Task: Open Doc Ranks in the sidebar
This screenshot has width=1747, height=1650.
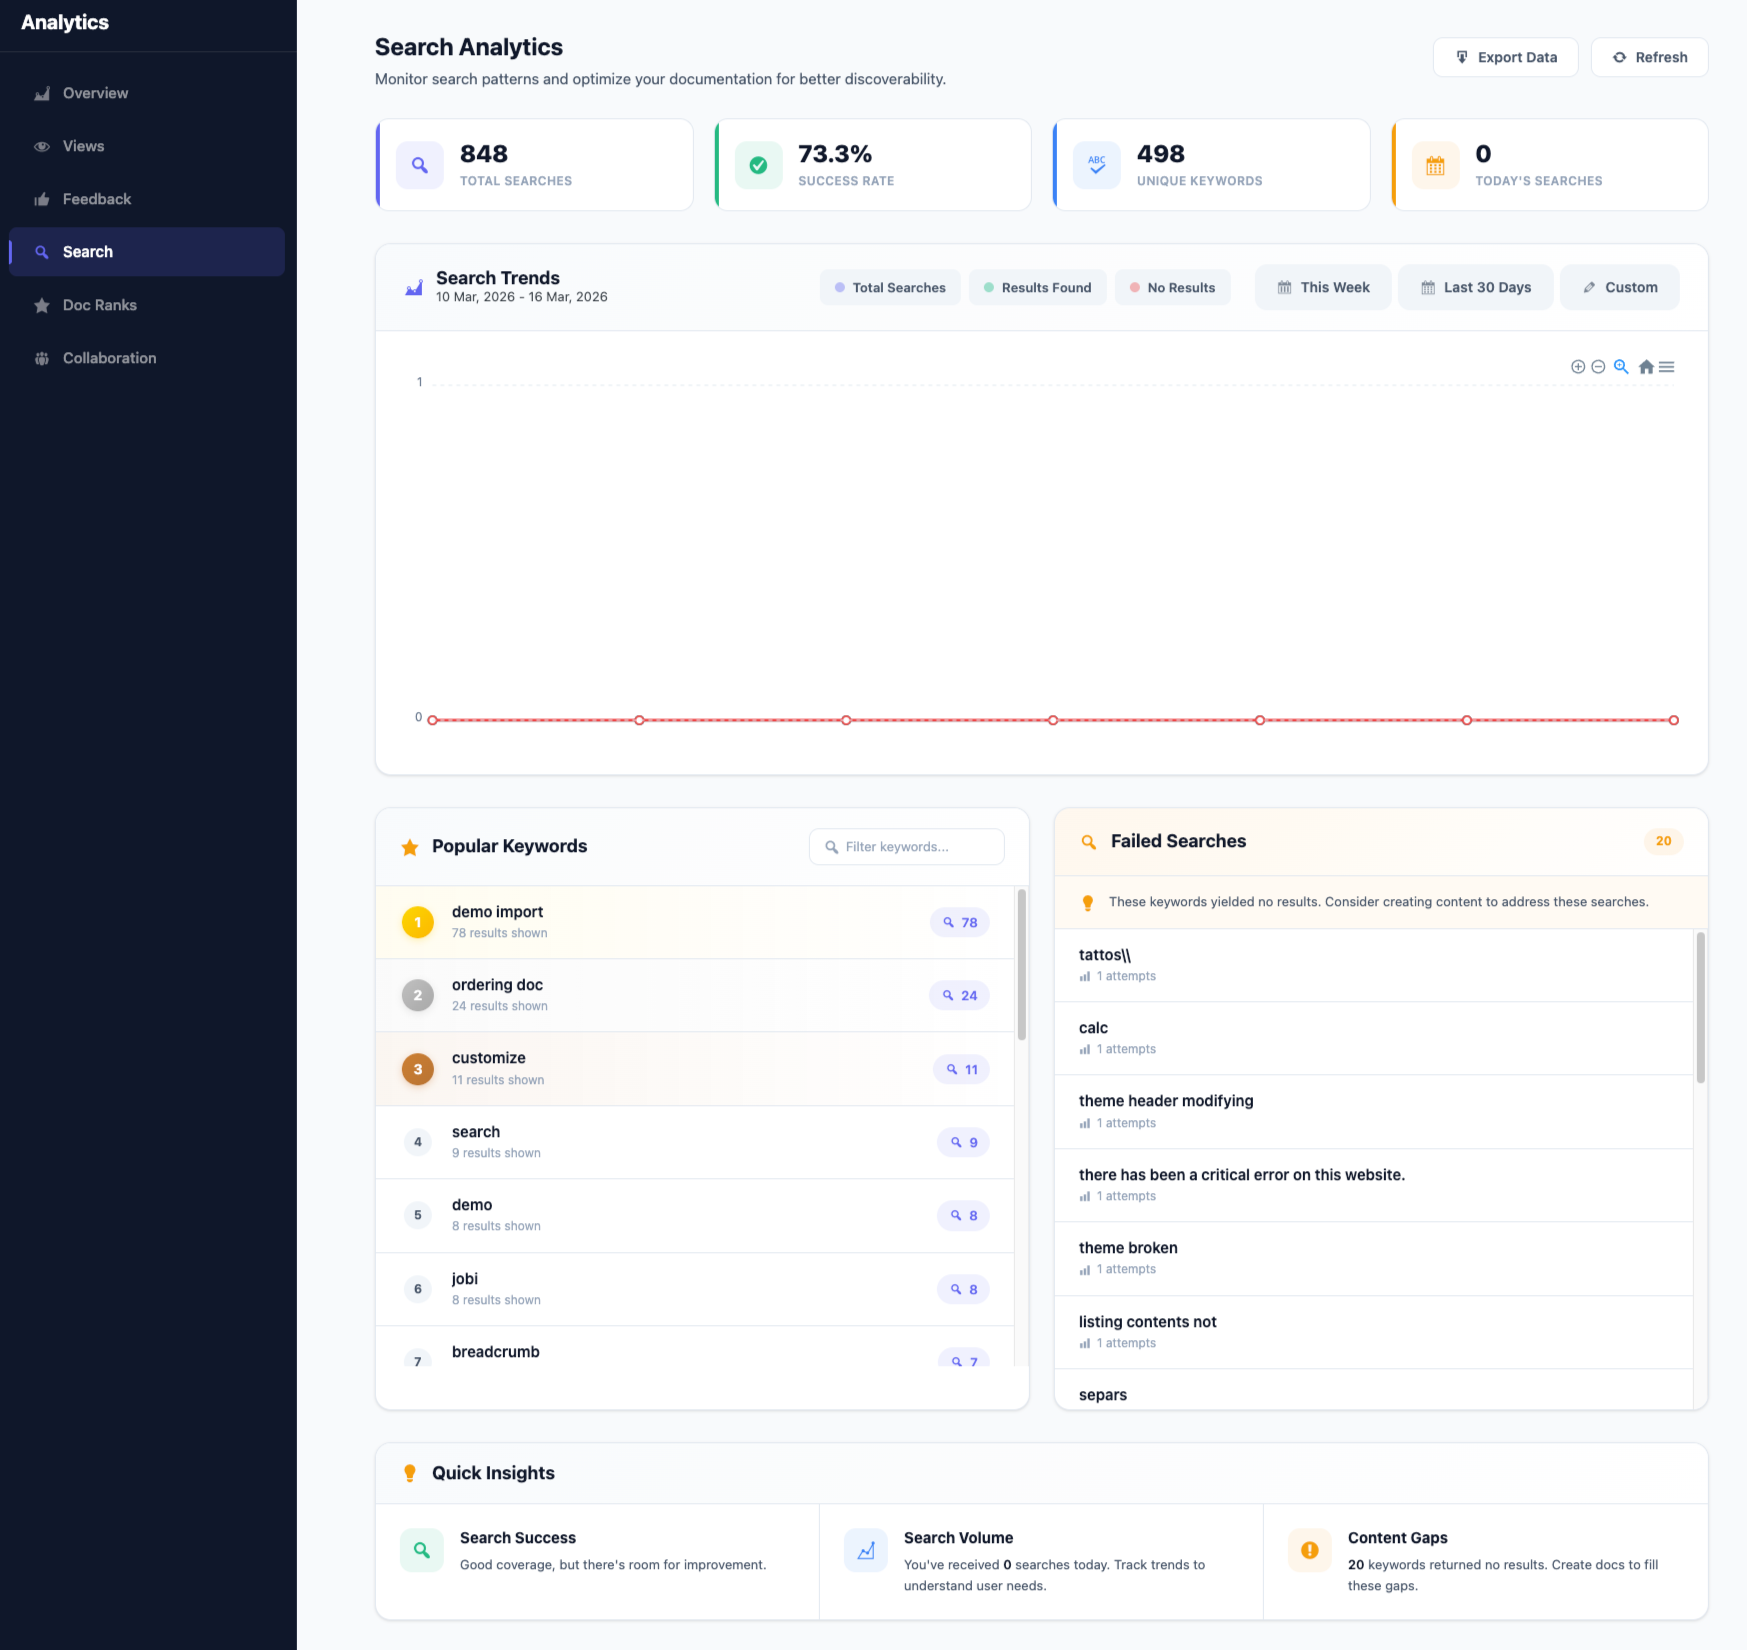Action: (99, 305)
